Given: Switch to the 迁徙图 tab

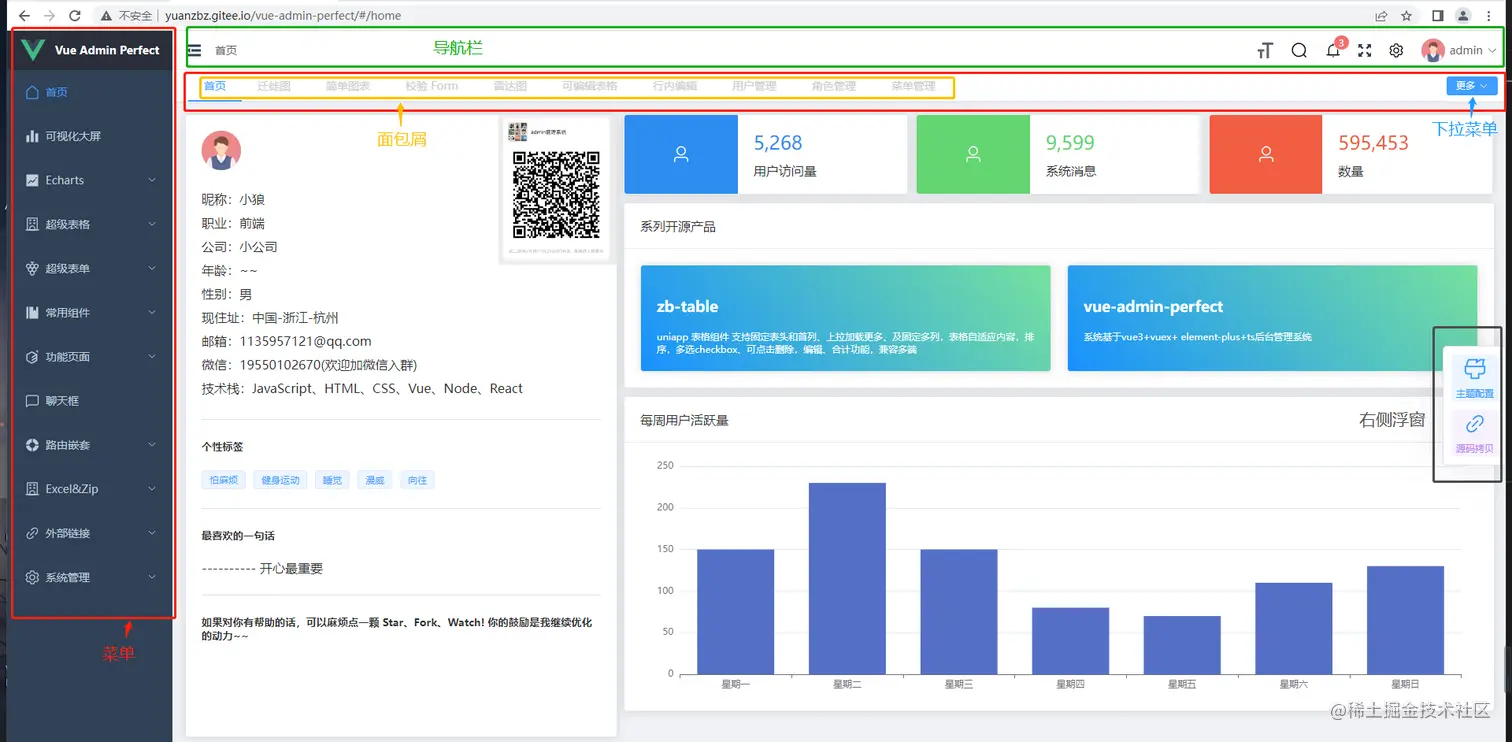Looking at the screenshot, I should (274, 86).
